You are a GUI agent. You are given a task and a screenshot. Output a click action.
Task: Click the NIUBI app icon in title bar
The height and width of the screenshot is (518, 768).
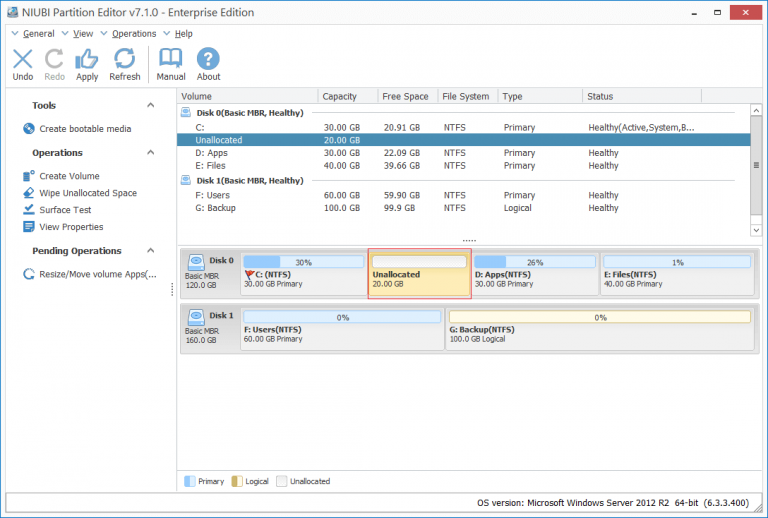[13, 12]
